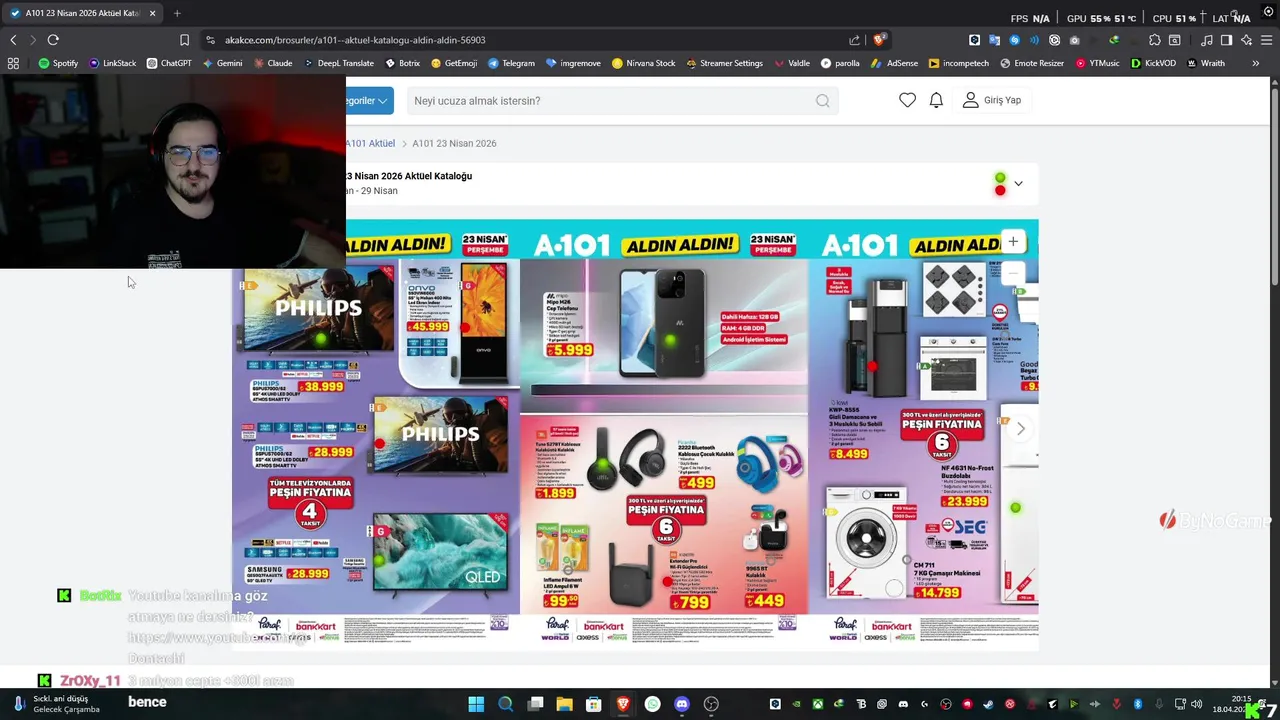Open the QLED Samsung TV product image

click(440, 554)
